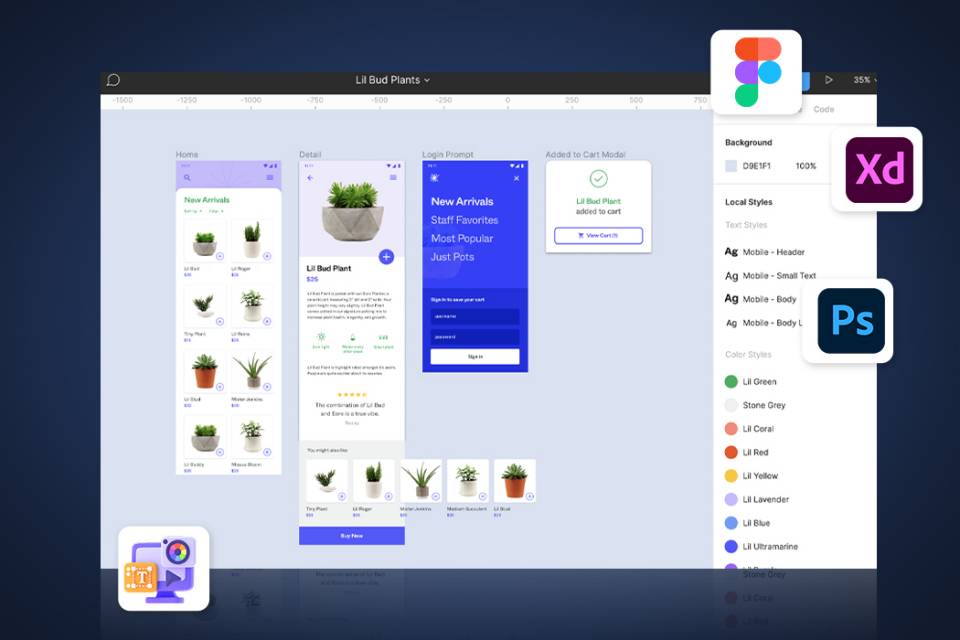Click the Figma logo icon
960x640 pixels.
(757, 72)
